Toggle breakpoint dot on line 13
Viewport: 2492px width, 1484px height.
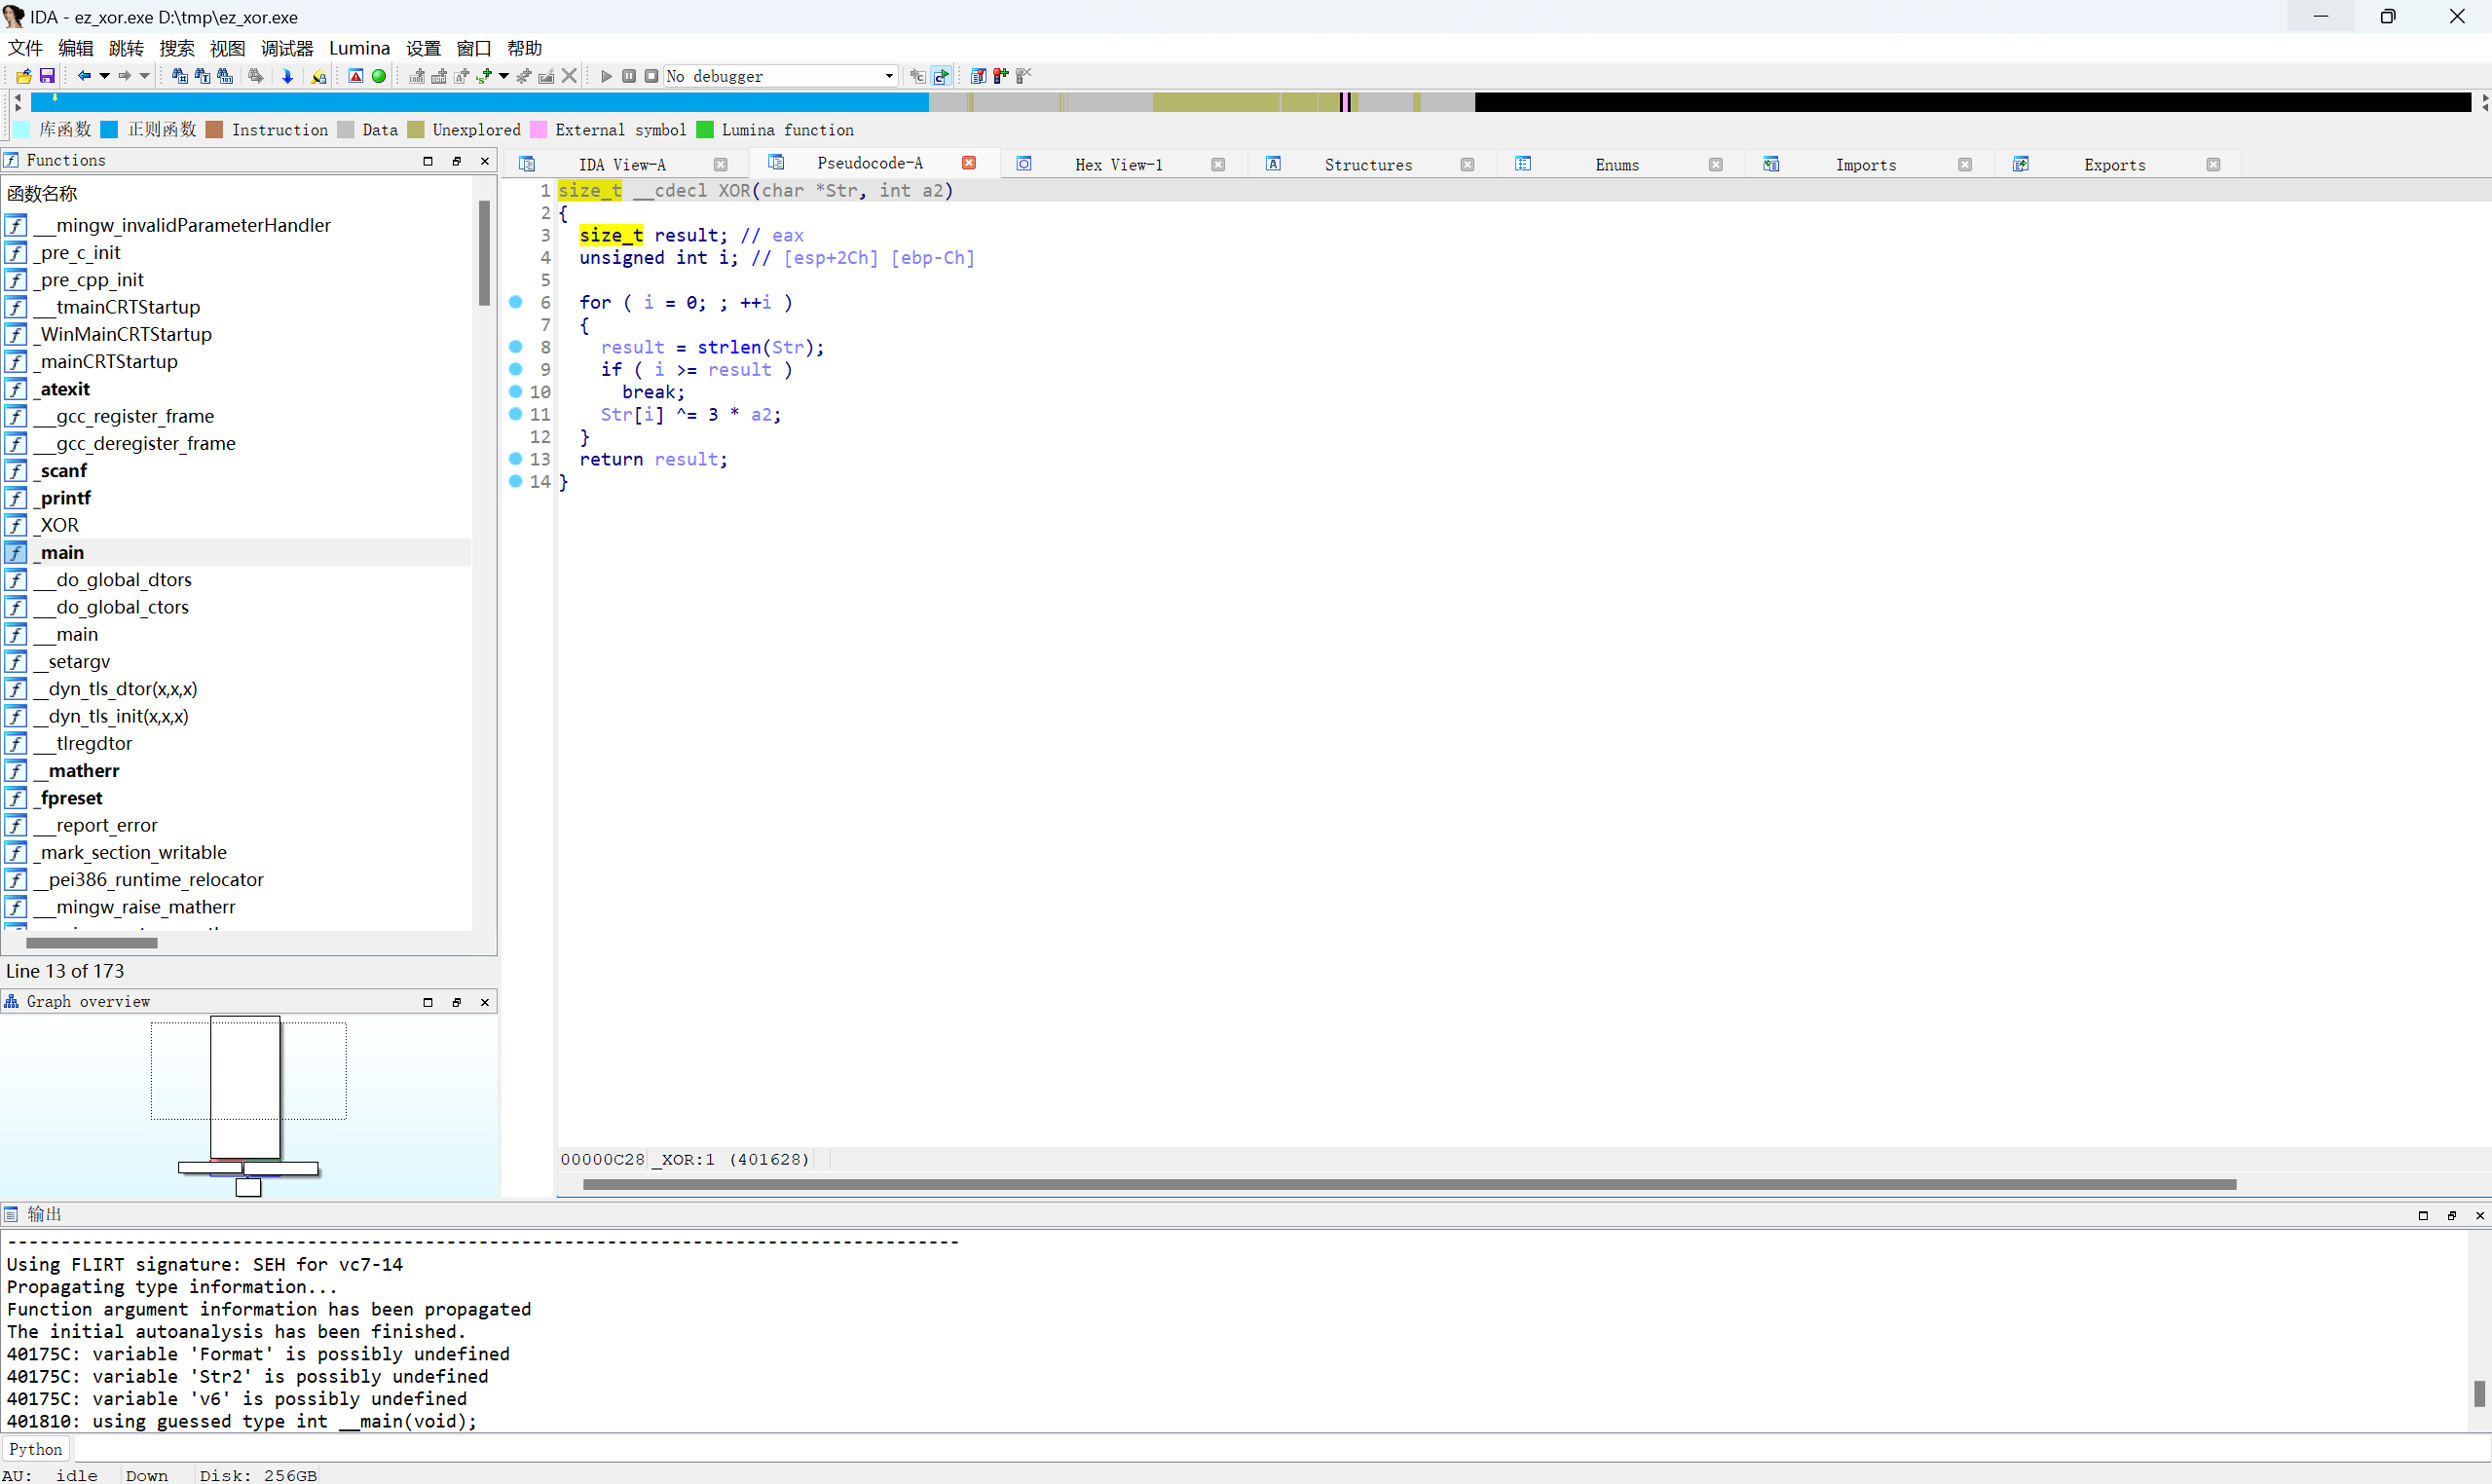point(516,459)
